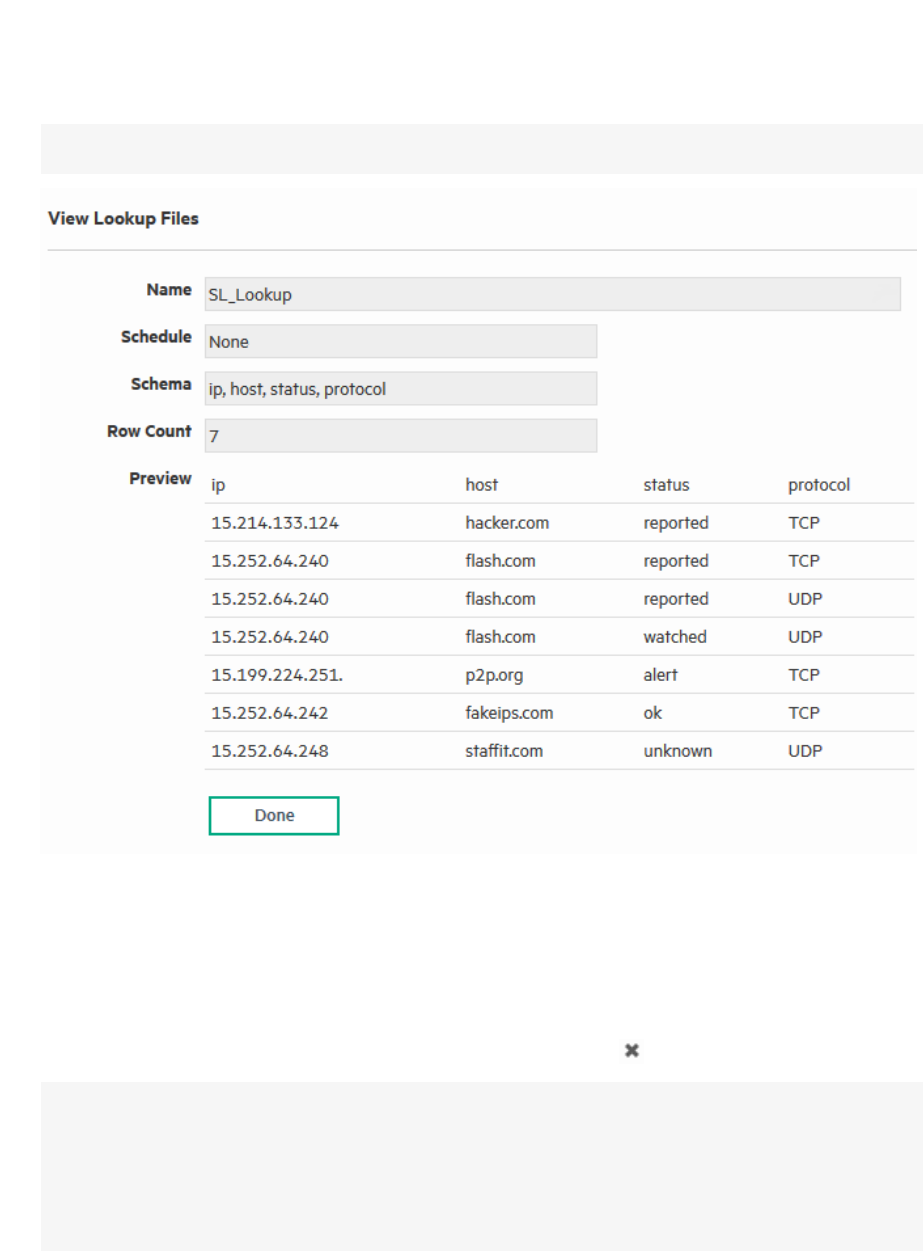Click the ip column header
This screenshot has height=1251, width=923.
(x=219, y=485)
